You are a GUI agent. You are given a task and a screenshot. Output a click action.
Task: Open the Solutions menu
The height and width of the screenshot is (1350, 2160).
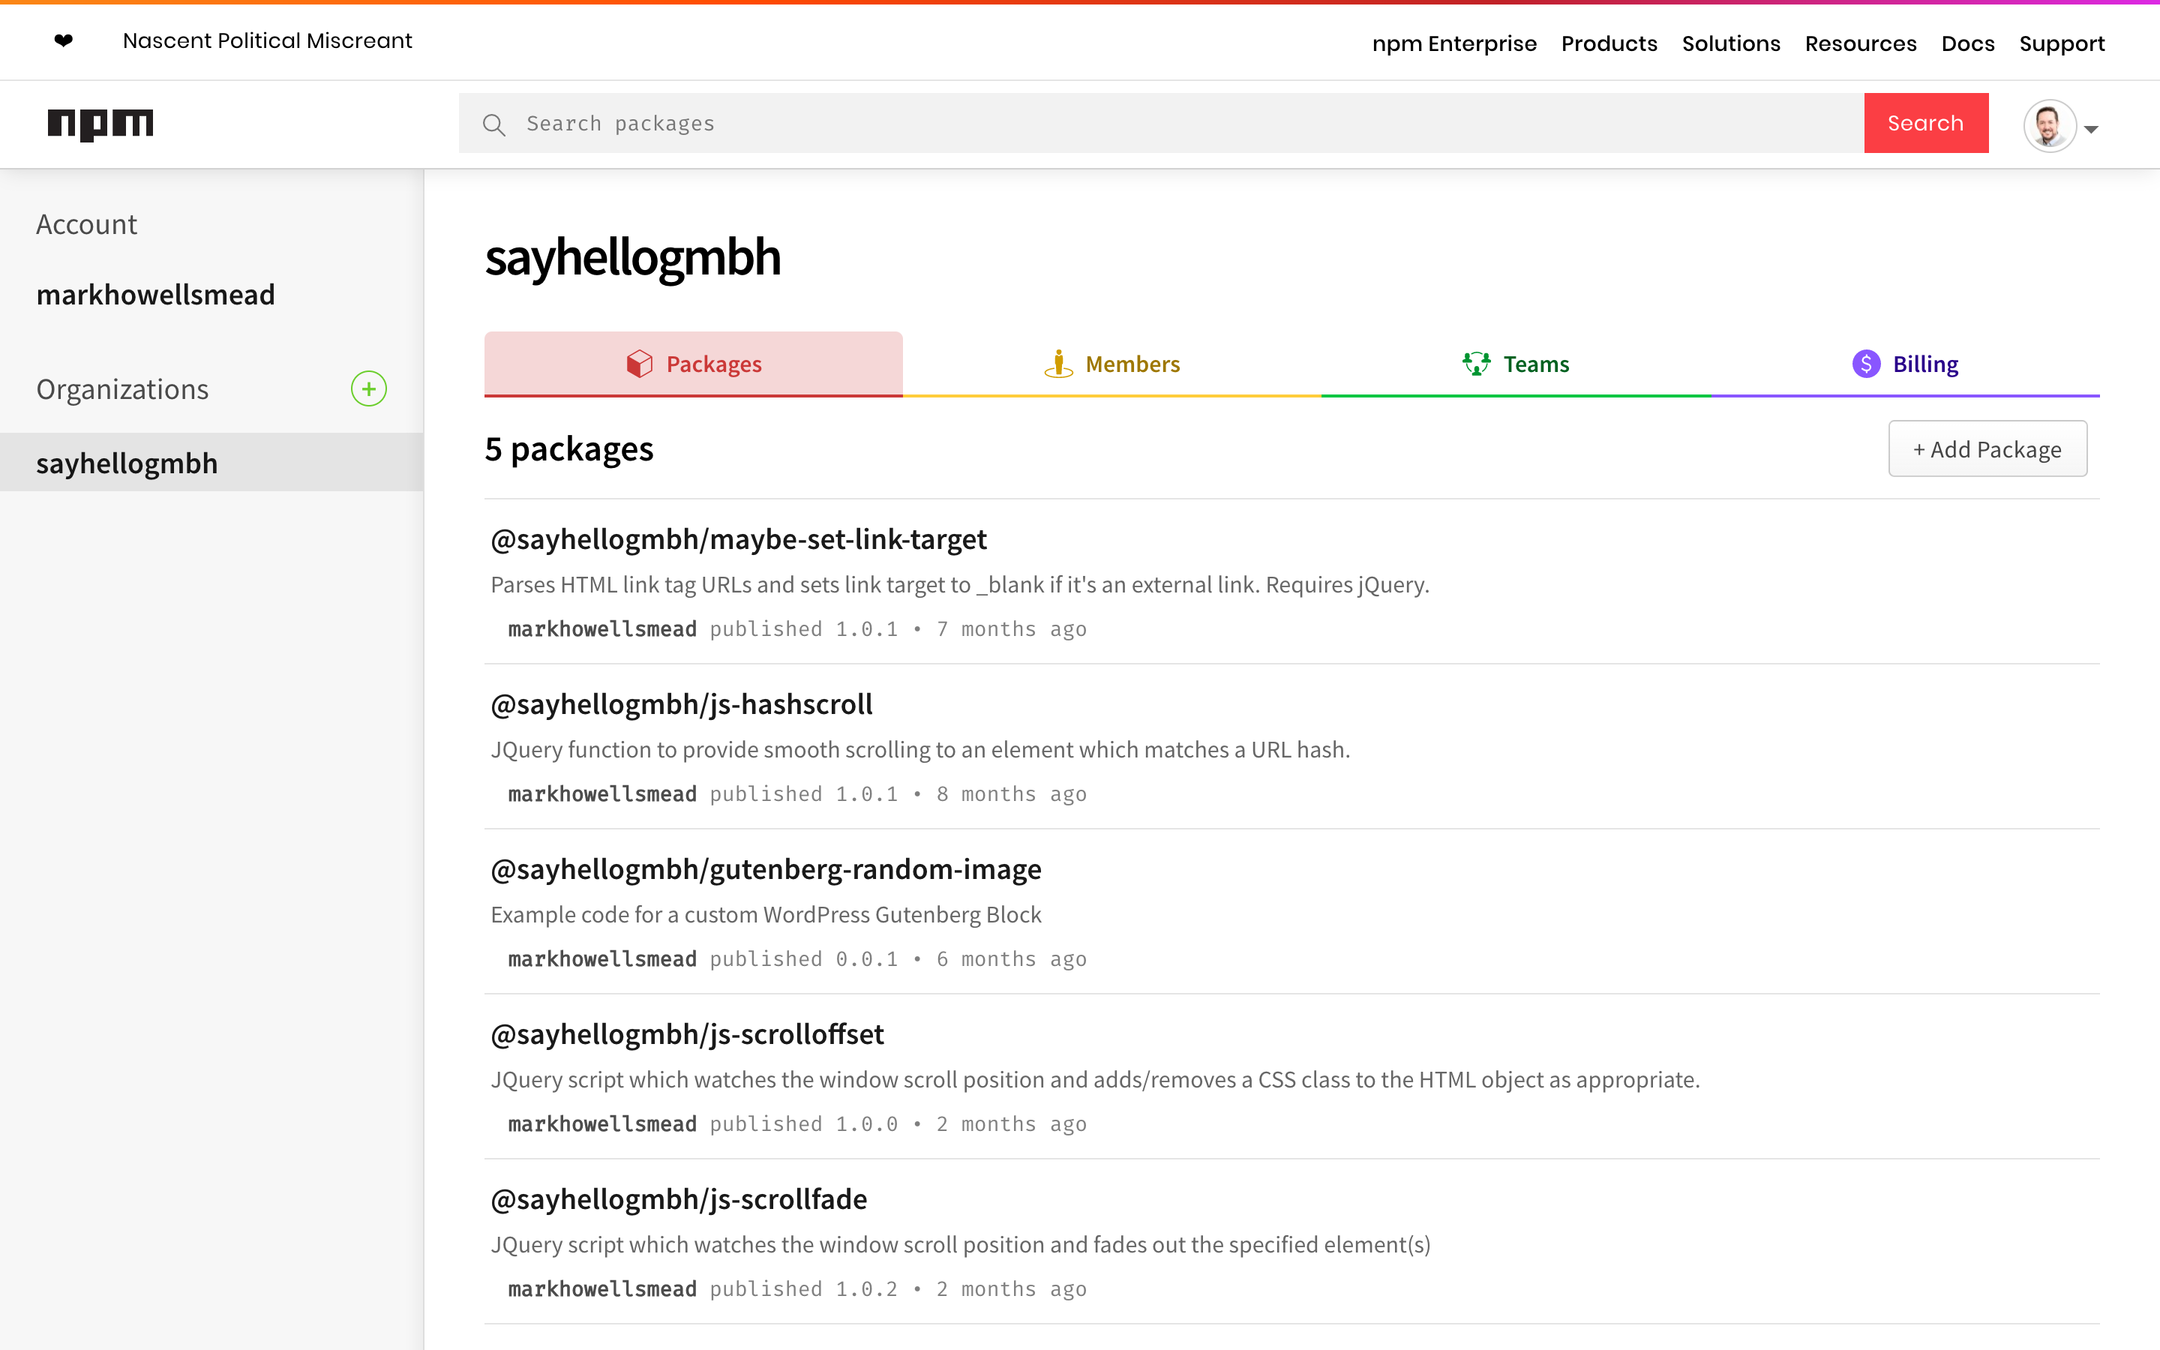point(1731,44)
